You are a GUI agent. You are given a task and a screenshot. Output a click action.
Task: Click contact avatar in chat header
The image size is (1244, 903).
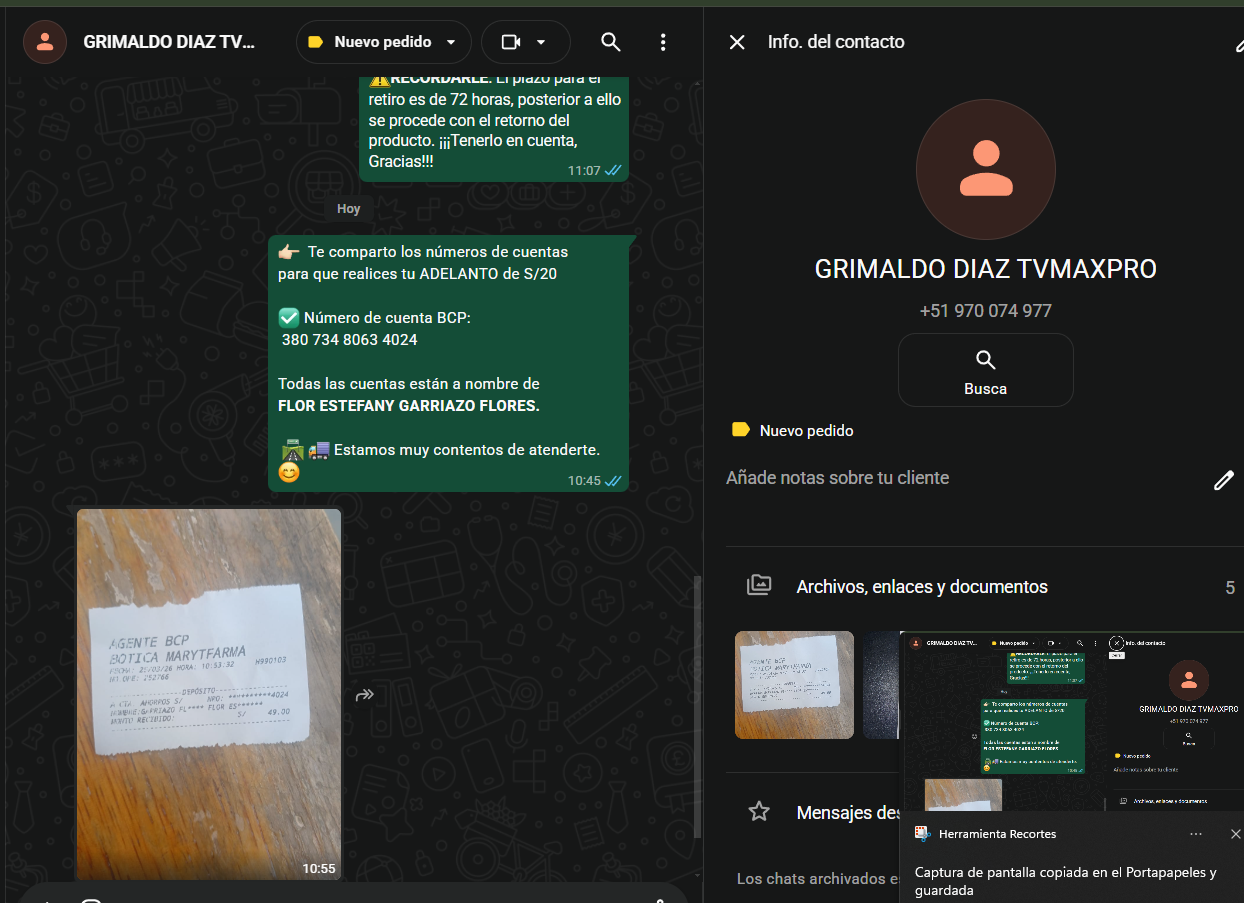point(45,42)
